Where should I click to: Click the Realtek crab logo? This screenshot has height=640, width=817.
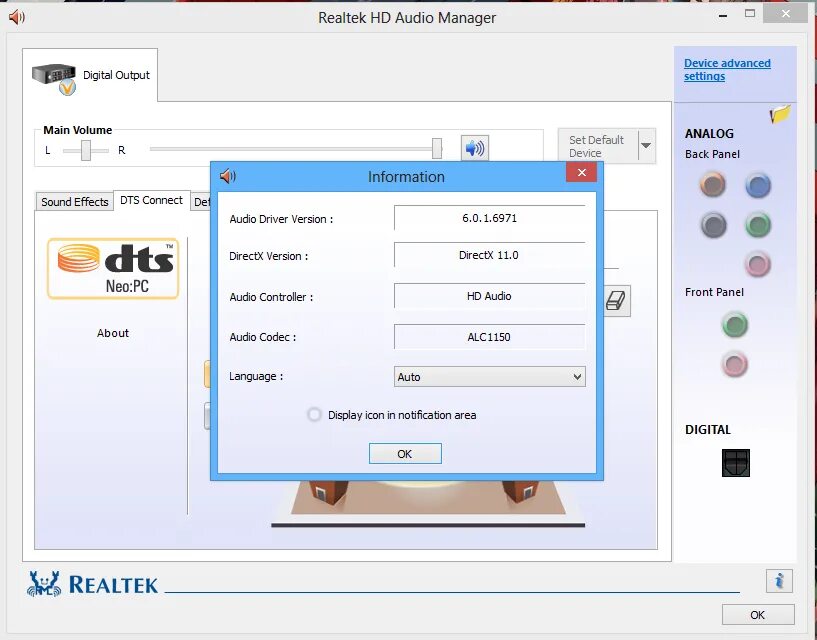pyautogui.click(x=44, y=584)
